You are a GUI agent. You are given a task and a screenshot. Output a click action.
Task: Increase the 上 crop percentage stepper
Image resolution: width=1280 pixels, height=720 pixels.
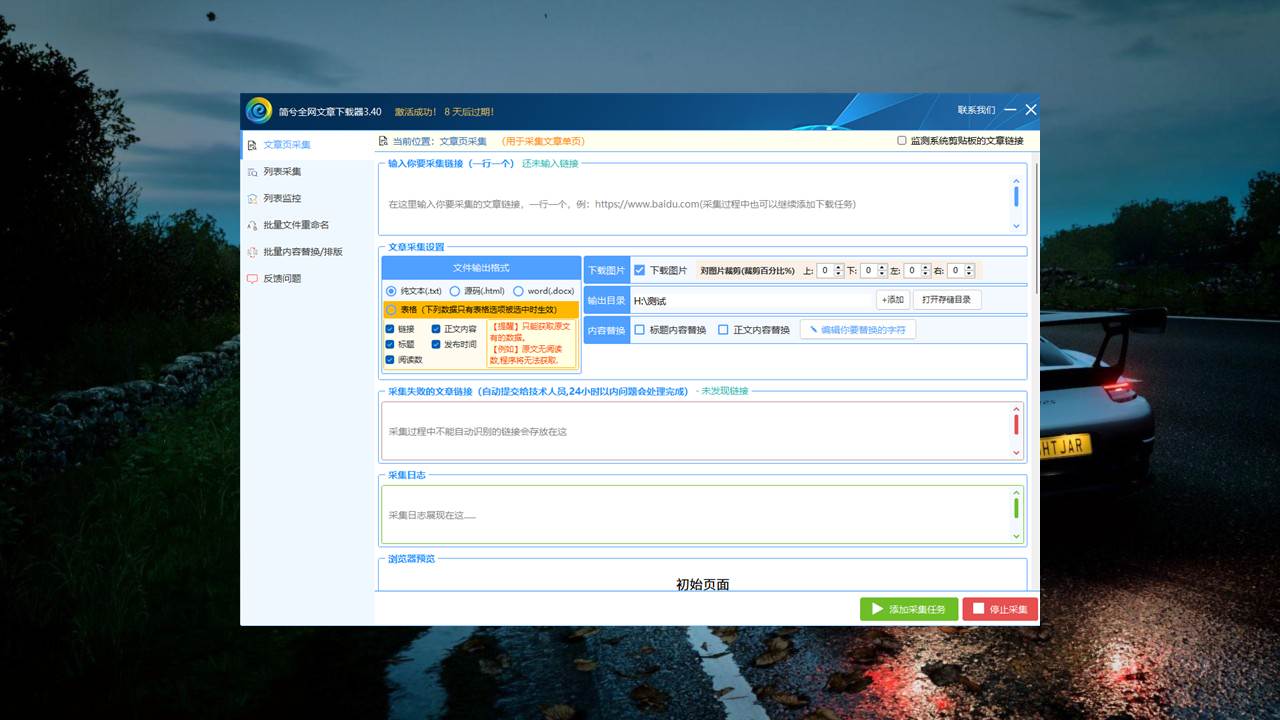[x=838, y=267]
